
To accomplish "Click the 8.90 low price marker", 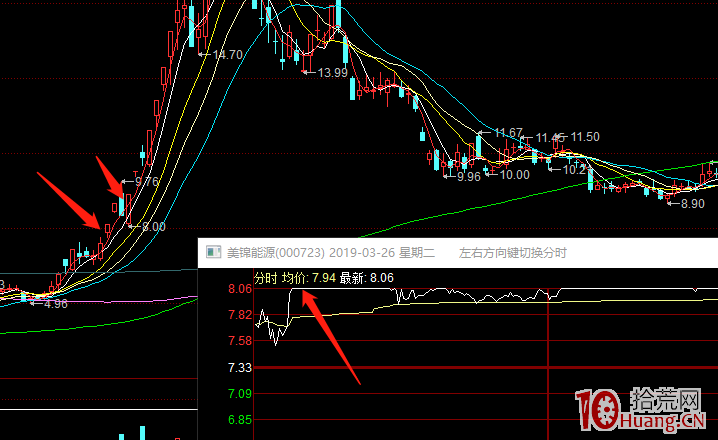I will click(x=693, y=204).
